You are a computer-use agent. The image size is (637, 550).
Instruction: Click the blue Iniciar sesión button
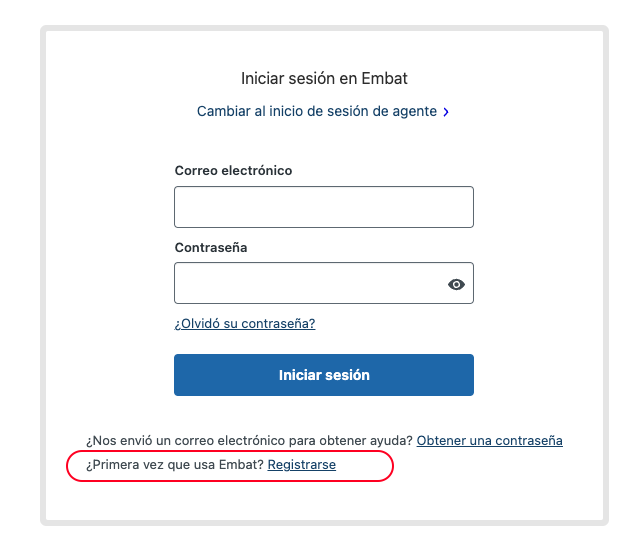click(324, 375)
